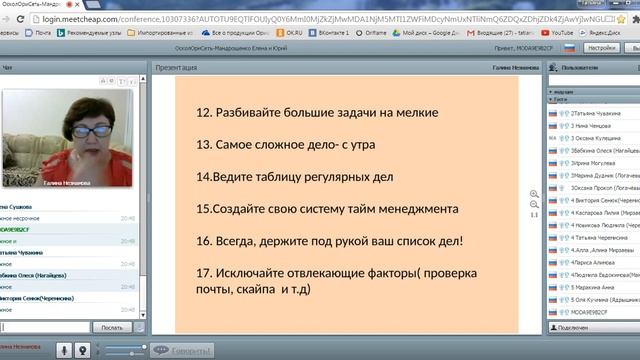Open the Мой диск – Google bookmark
Viewport: 640px width, 360px height.
pos(425,33)
